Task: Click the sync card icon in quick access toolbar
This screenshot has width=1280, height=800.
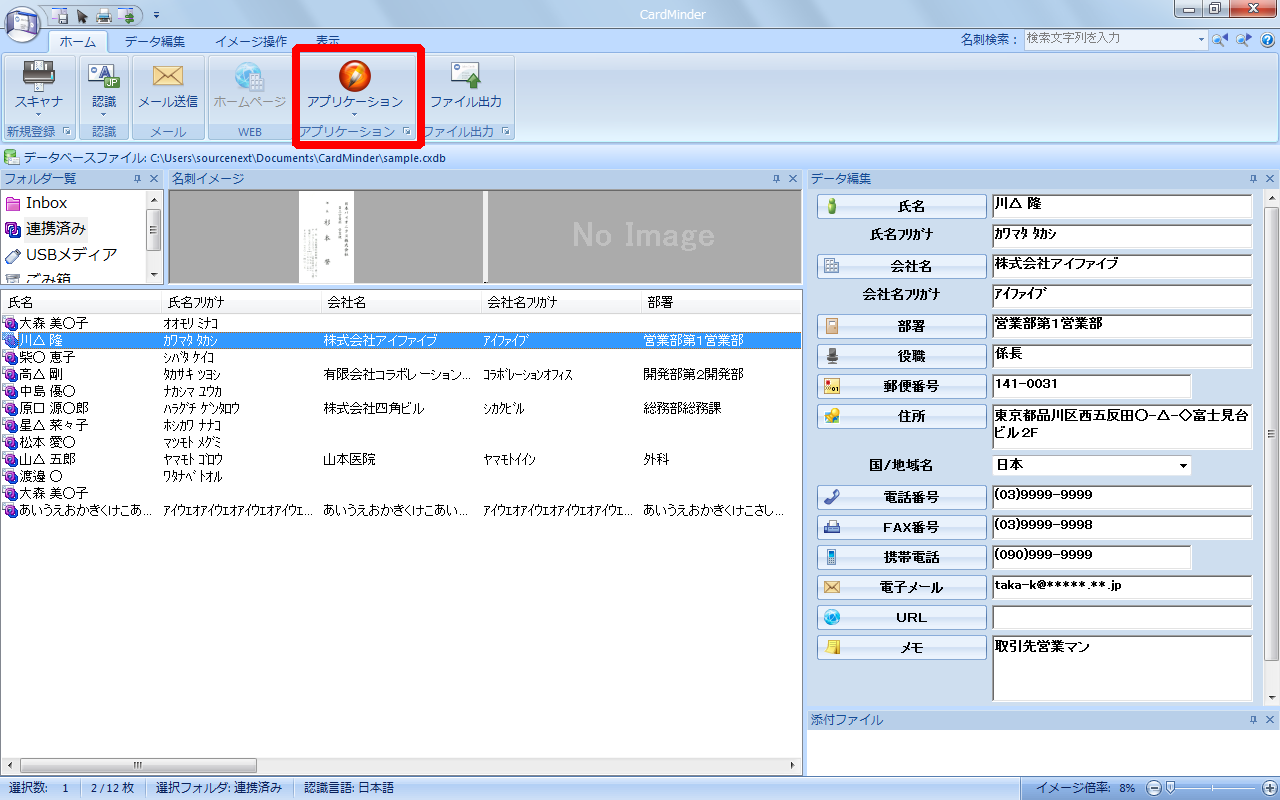Action: 125,15
